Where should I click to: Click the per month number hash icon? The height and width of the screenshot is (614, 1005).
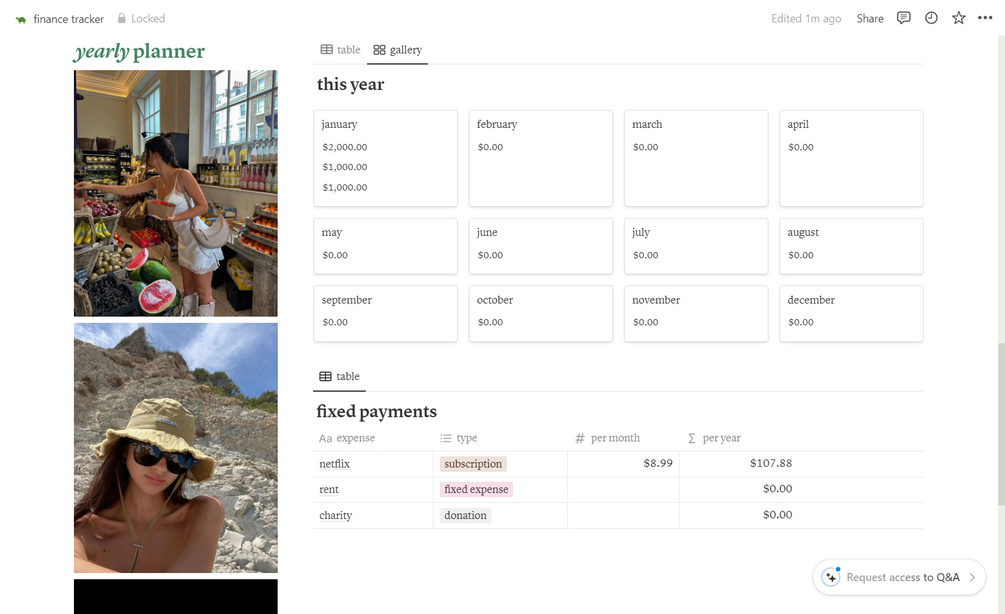tap(580, 438)
